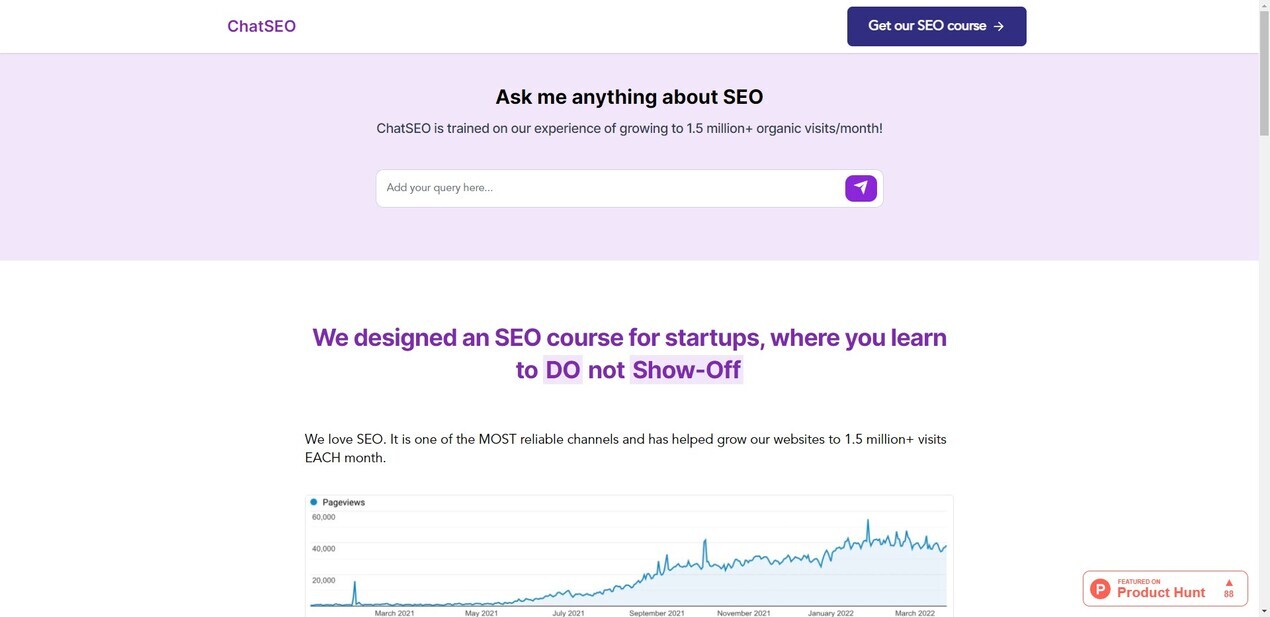
Task: Click the "Ask me anything about SEO" heading
Action: point(629,97)
